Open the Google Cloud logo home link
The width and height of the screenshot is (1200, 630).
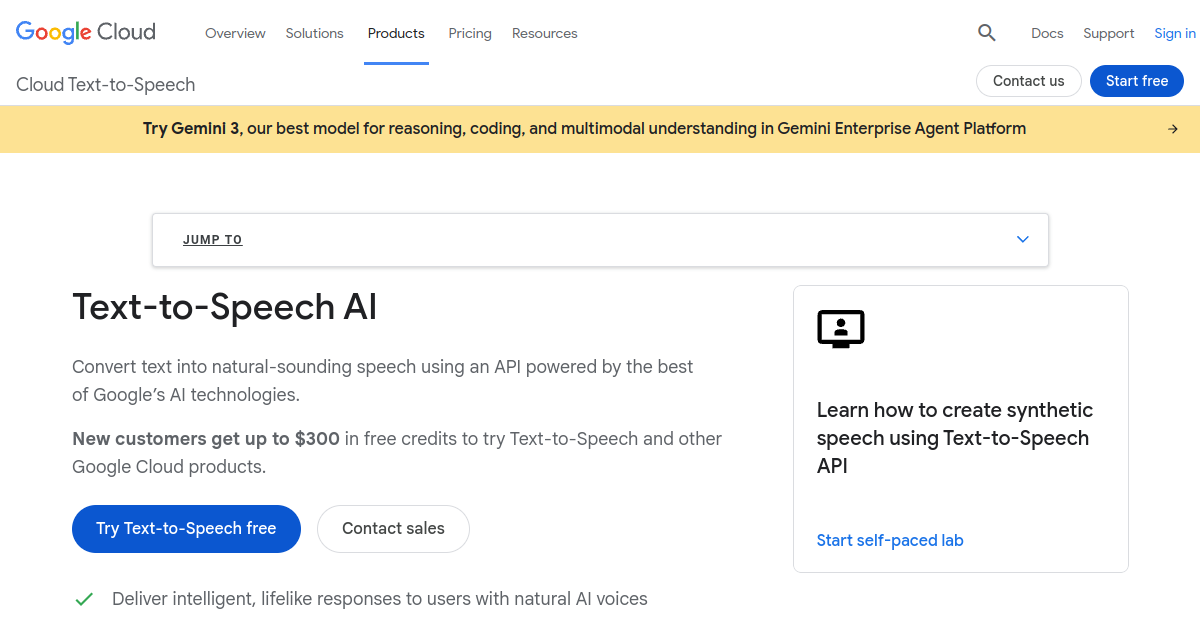point(86,32)
